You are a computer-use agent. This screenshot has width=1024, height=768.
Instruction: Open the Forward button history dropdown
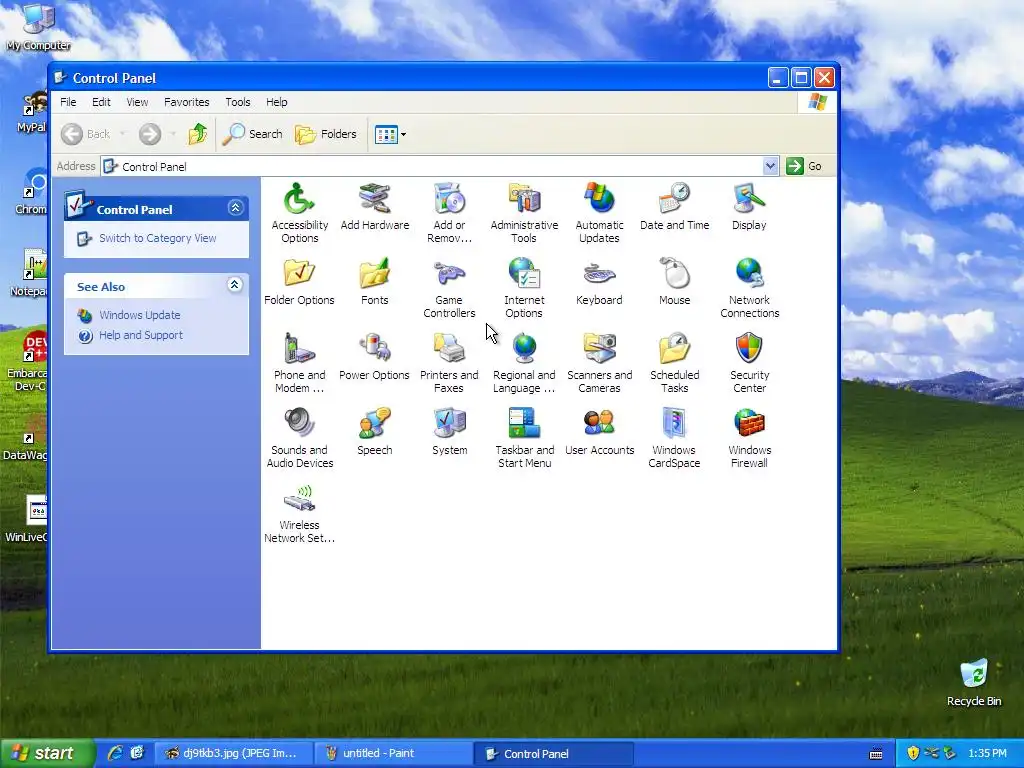(x=173, y=134)
